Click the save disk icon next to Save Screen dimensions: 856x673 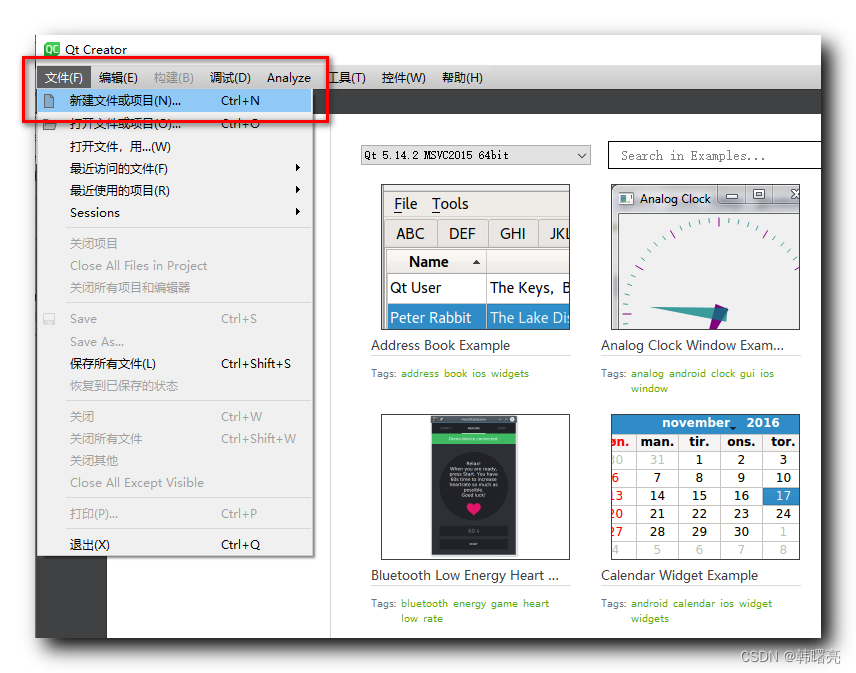tap(48, 318)
